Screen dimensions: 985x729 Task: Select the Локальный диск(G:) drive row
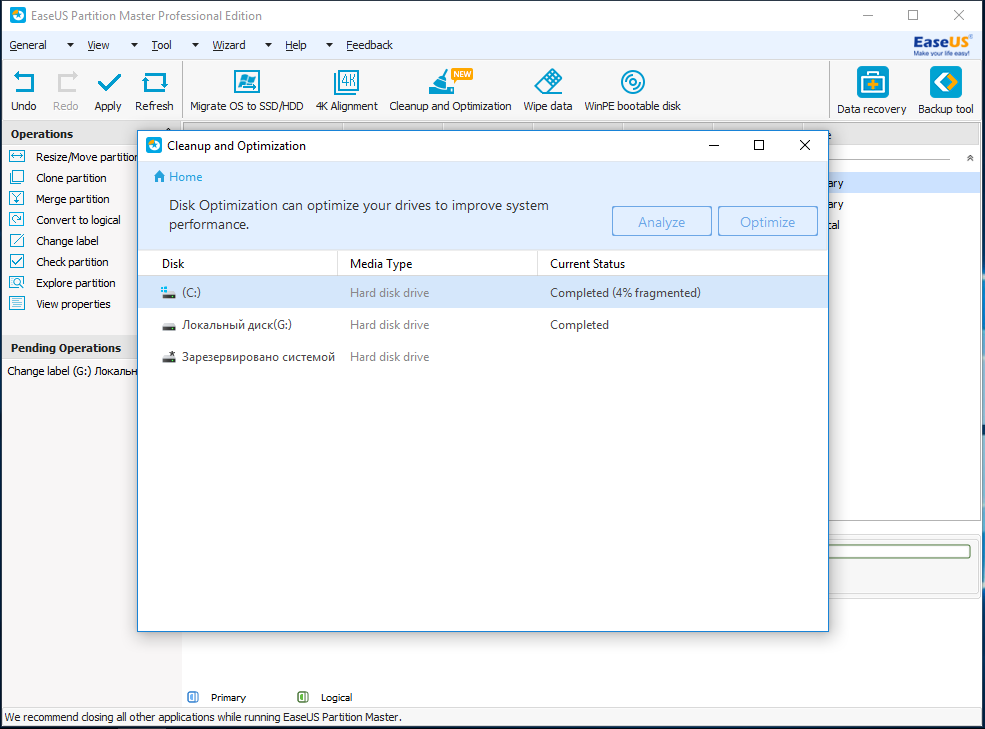[482, 325]
